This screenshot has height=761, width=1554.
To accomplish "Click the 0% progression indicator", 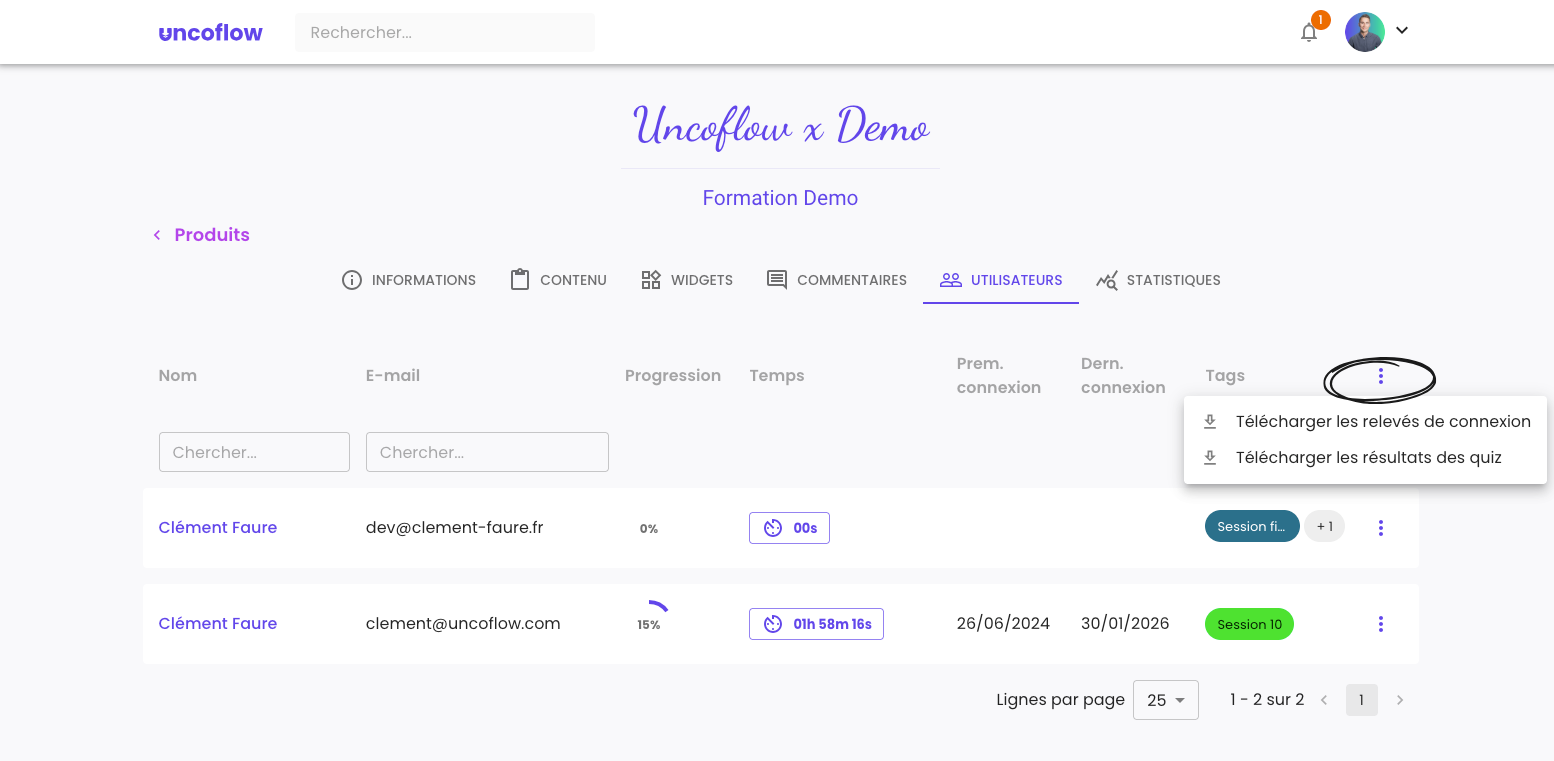I will pos(649,528).
